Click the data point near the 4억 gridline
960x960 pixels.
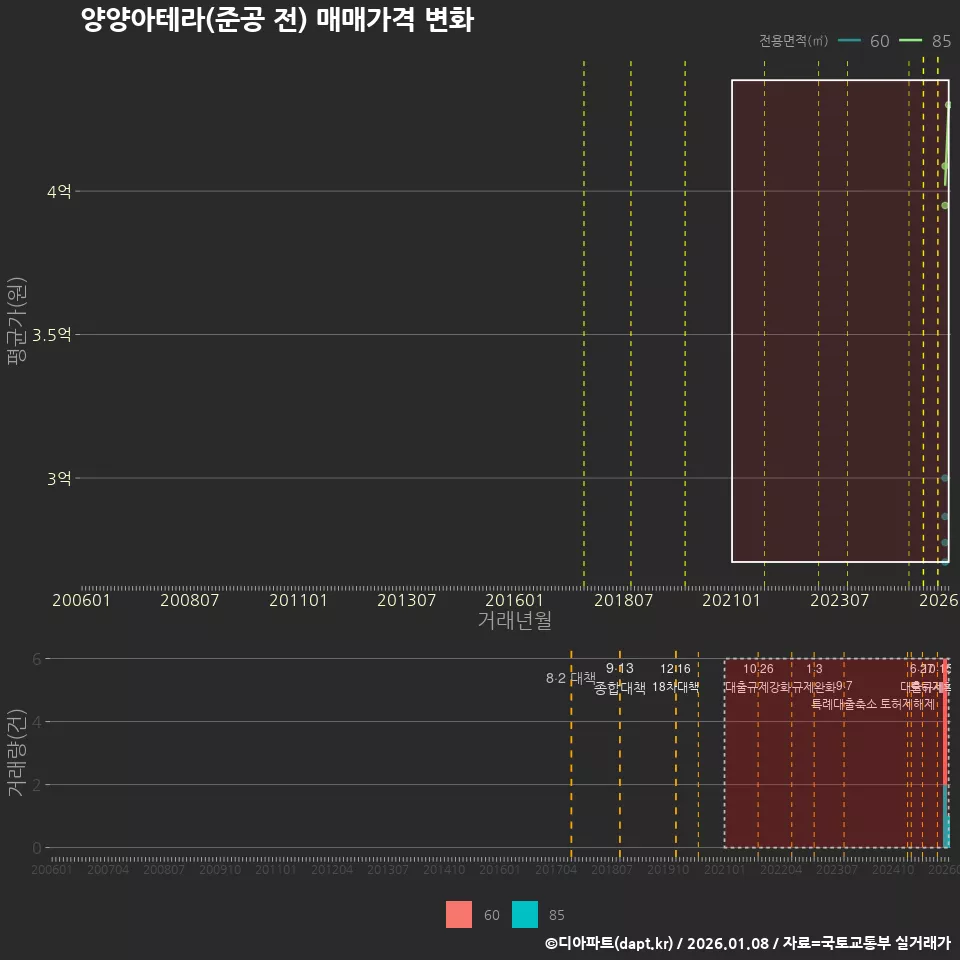945,204
